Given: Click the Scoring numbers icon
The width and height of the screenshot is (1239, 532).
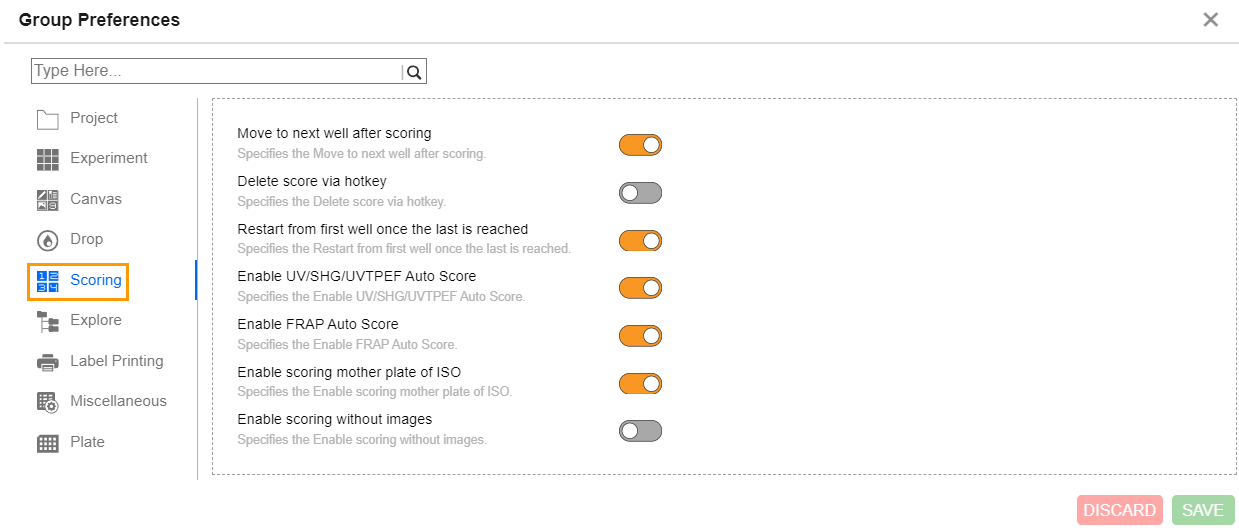Looking at the screenshot, I should pyautogui.click(x=48, y=281).
